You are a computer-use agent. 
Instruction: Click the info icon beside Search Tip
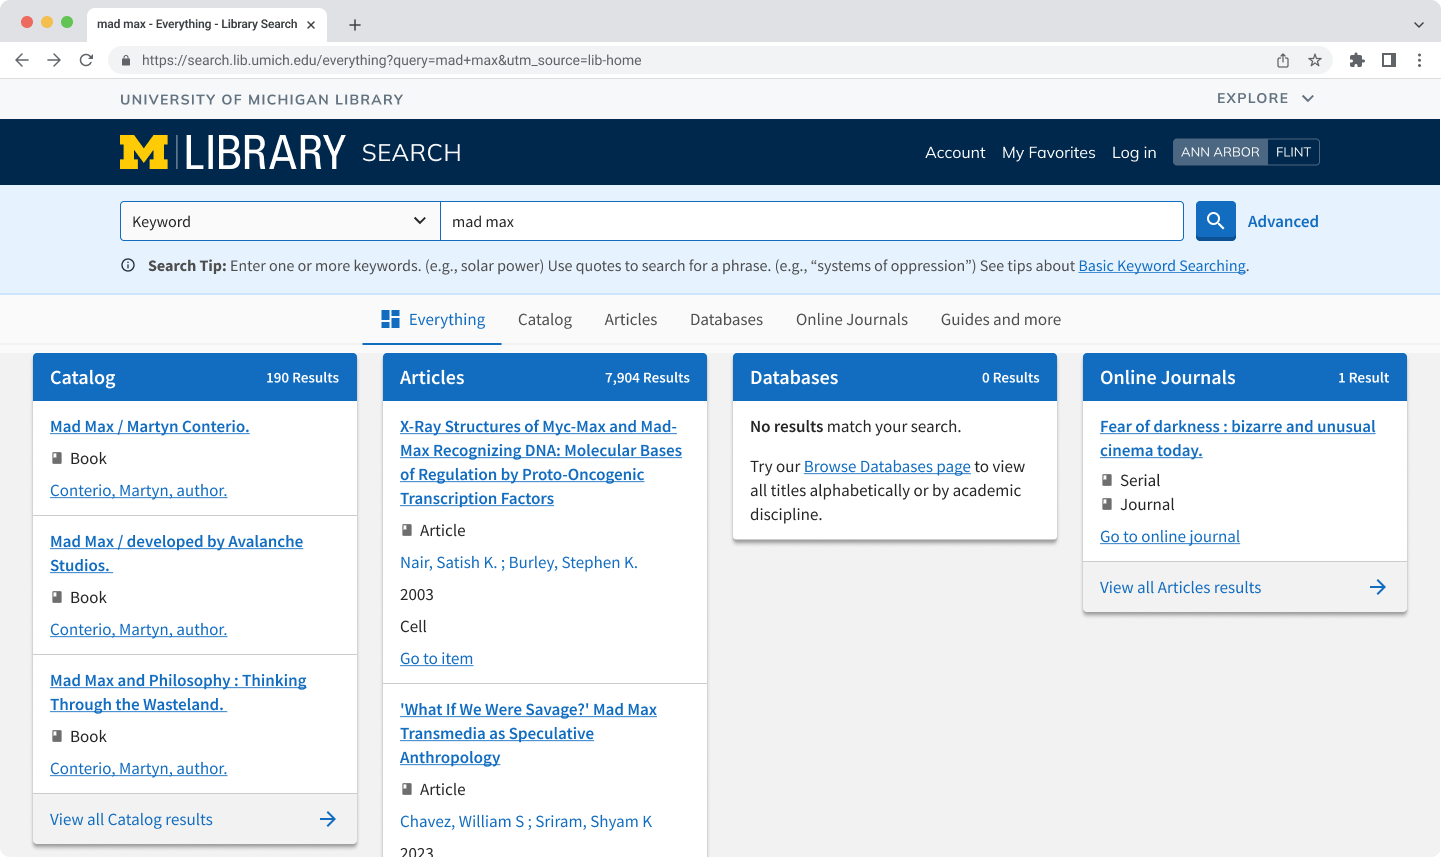tap(128, 265)
